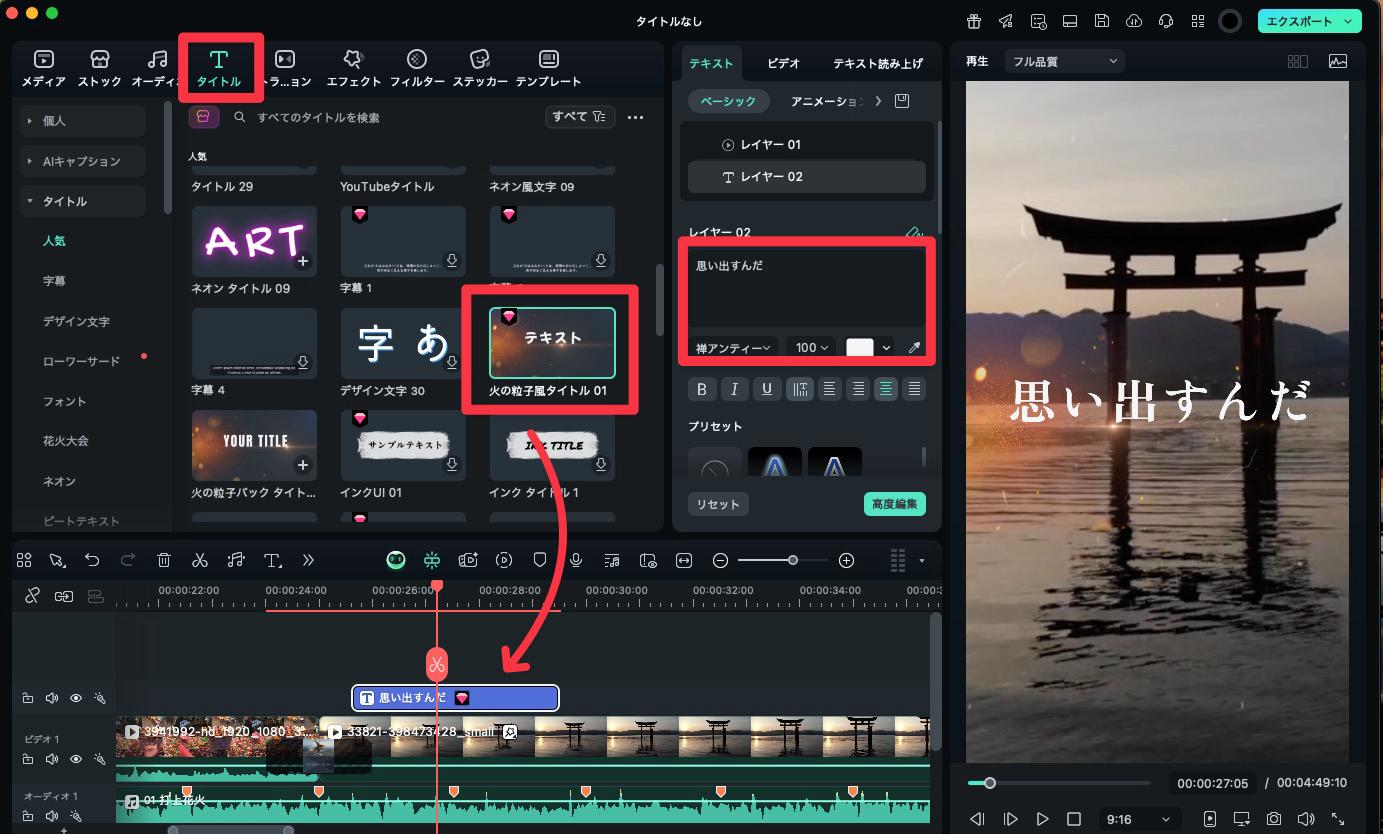
Task: Toggle underline text formatting
Action: point(767,389)
